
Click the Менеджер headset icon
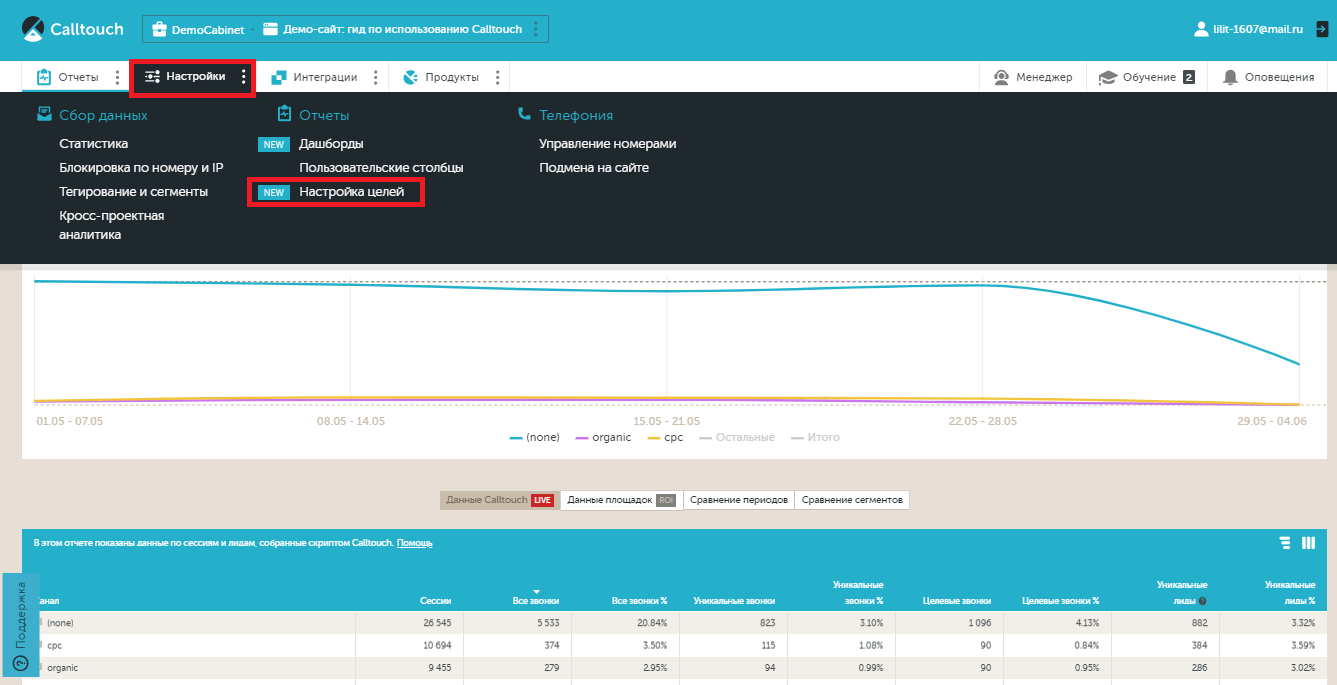point(1001,77)
